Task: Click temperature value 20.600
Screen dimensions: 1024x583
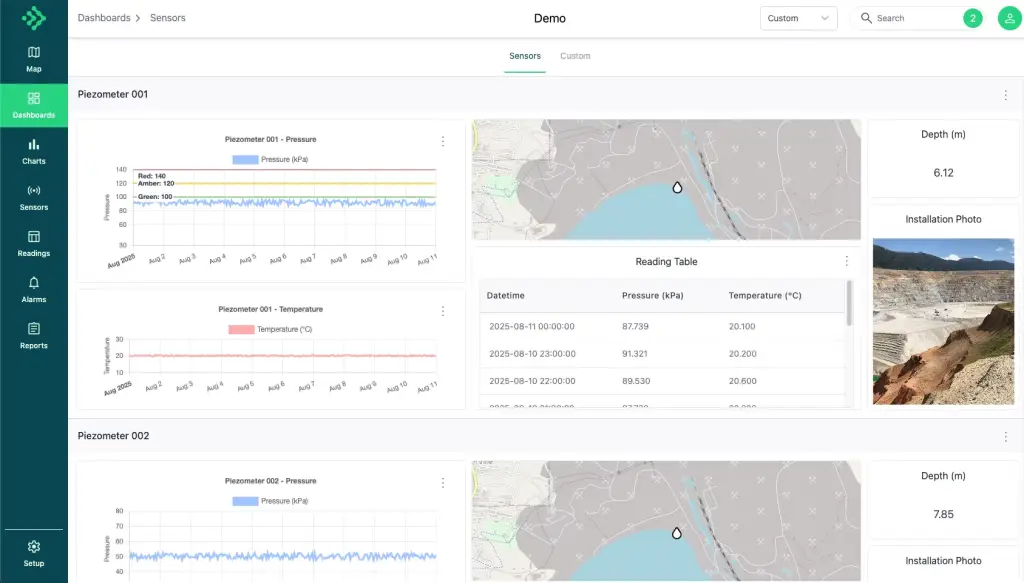Action: coord(743,381)
